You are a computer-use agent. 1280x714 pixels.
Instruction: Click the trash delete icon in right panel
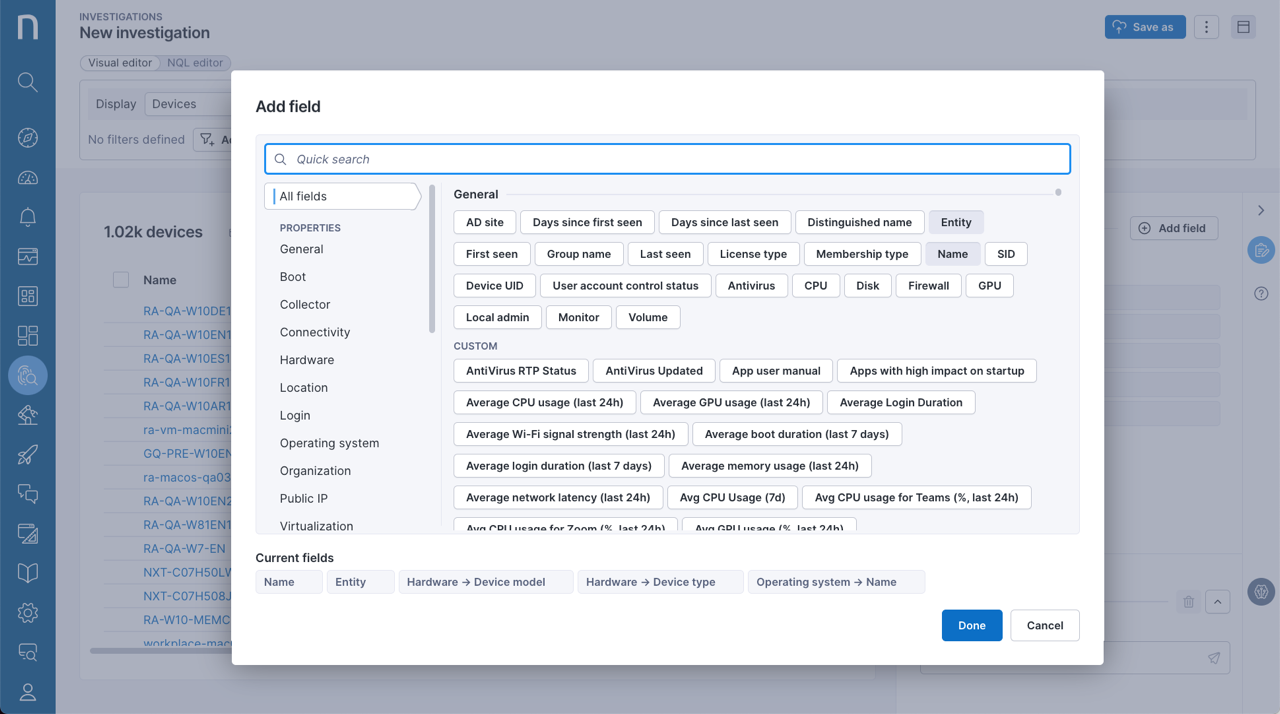tap(1189, 602)
